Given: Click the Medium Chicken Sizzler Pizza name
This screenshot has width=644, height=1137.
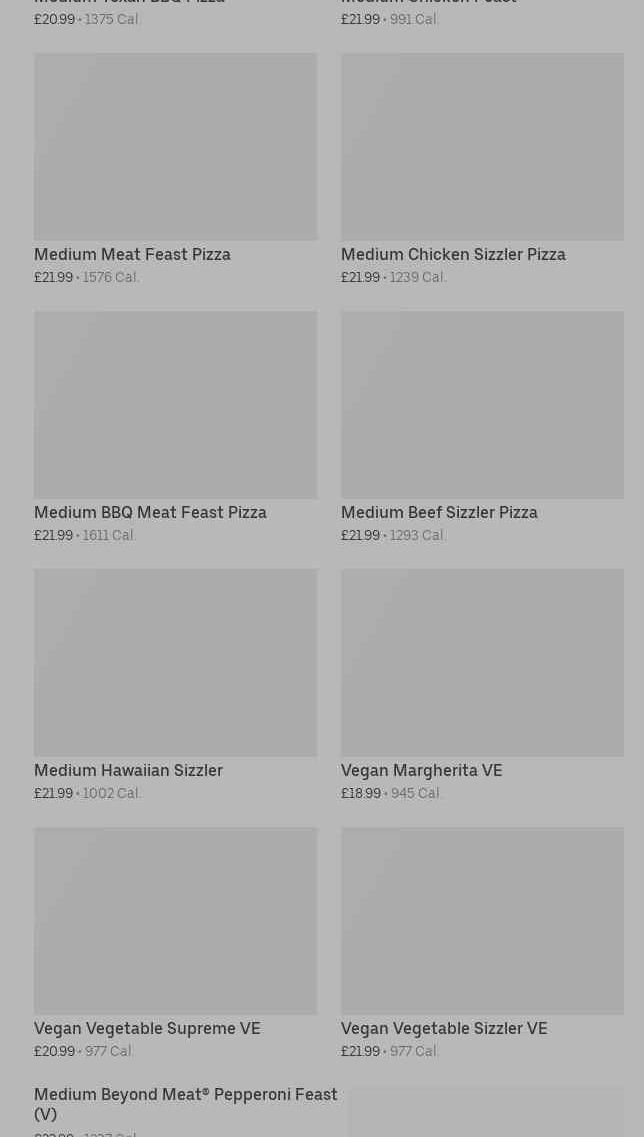Looking at the screenshot, I should tap(453, 254).
